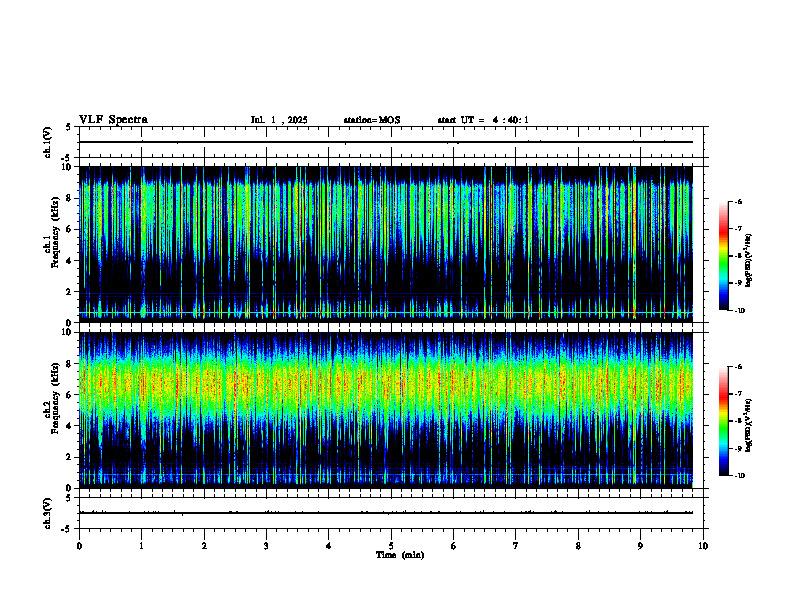Click the ch.1 spectrogram color scale bar
Screen dimensions: 792x612
point(724,256)
